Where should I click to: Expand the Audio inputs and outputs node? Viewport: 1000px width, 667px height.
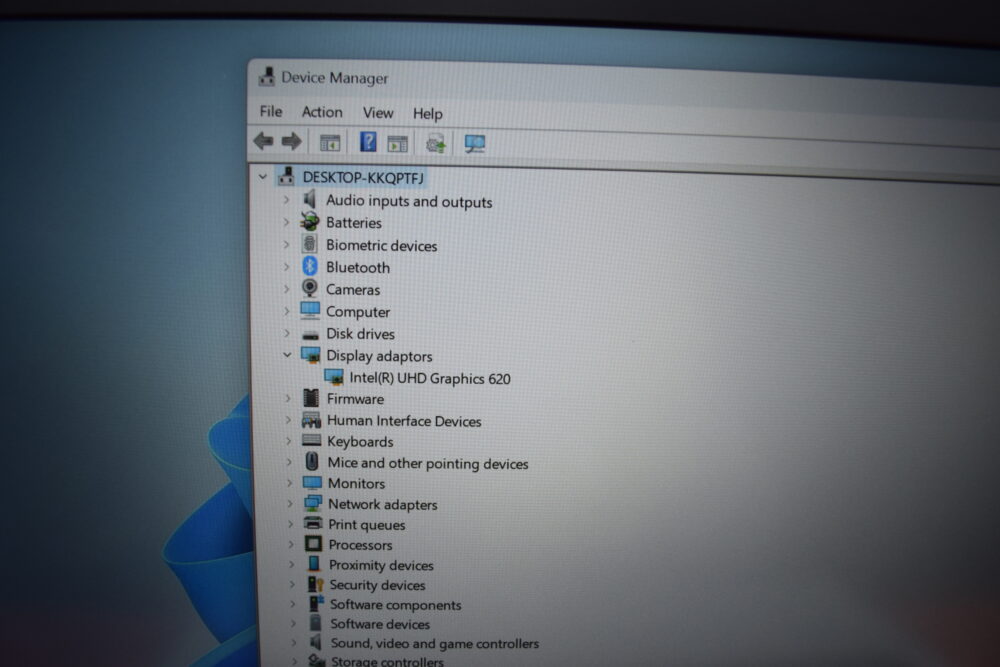(286, 200)
